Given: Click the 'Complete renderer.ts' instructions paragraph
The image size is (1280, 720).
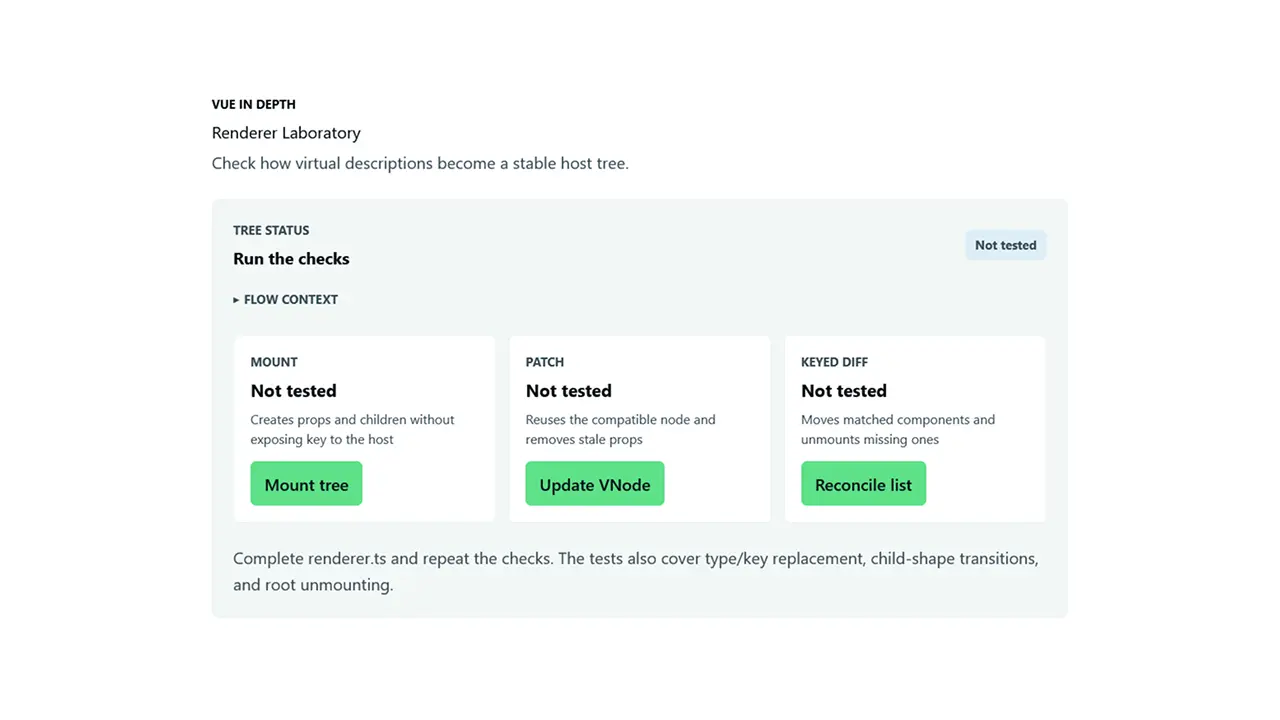Looking at the screenshot, I should [636, 571].
